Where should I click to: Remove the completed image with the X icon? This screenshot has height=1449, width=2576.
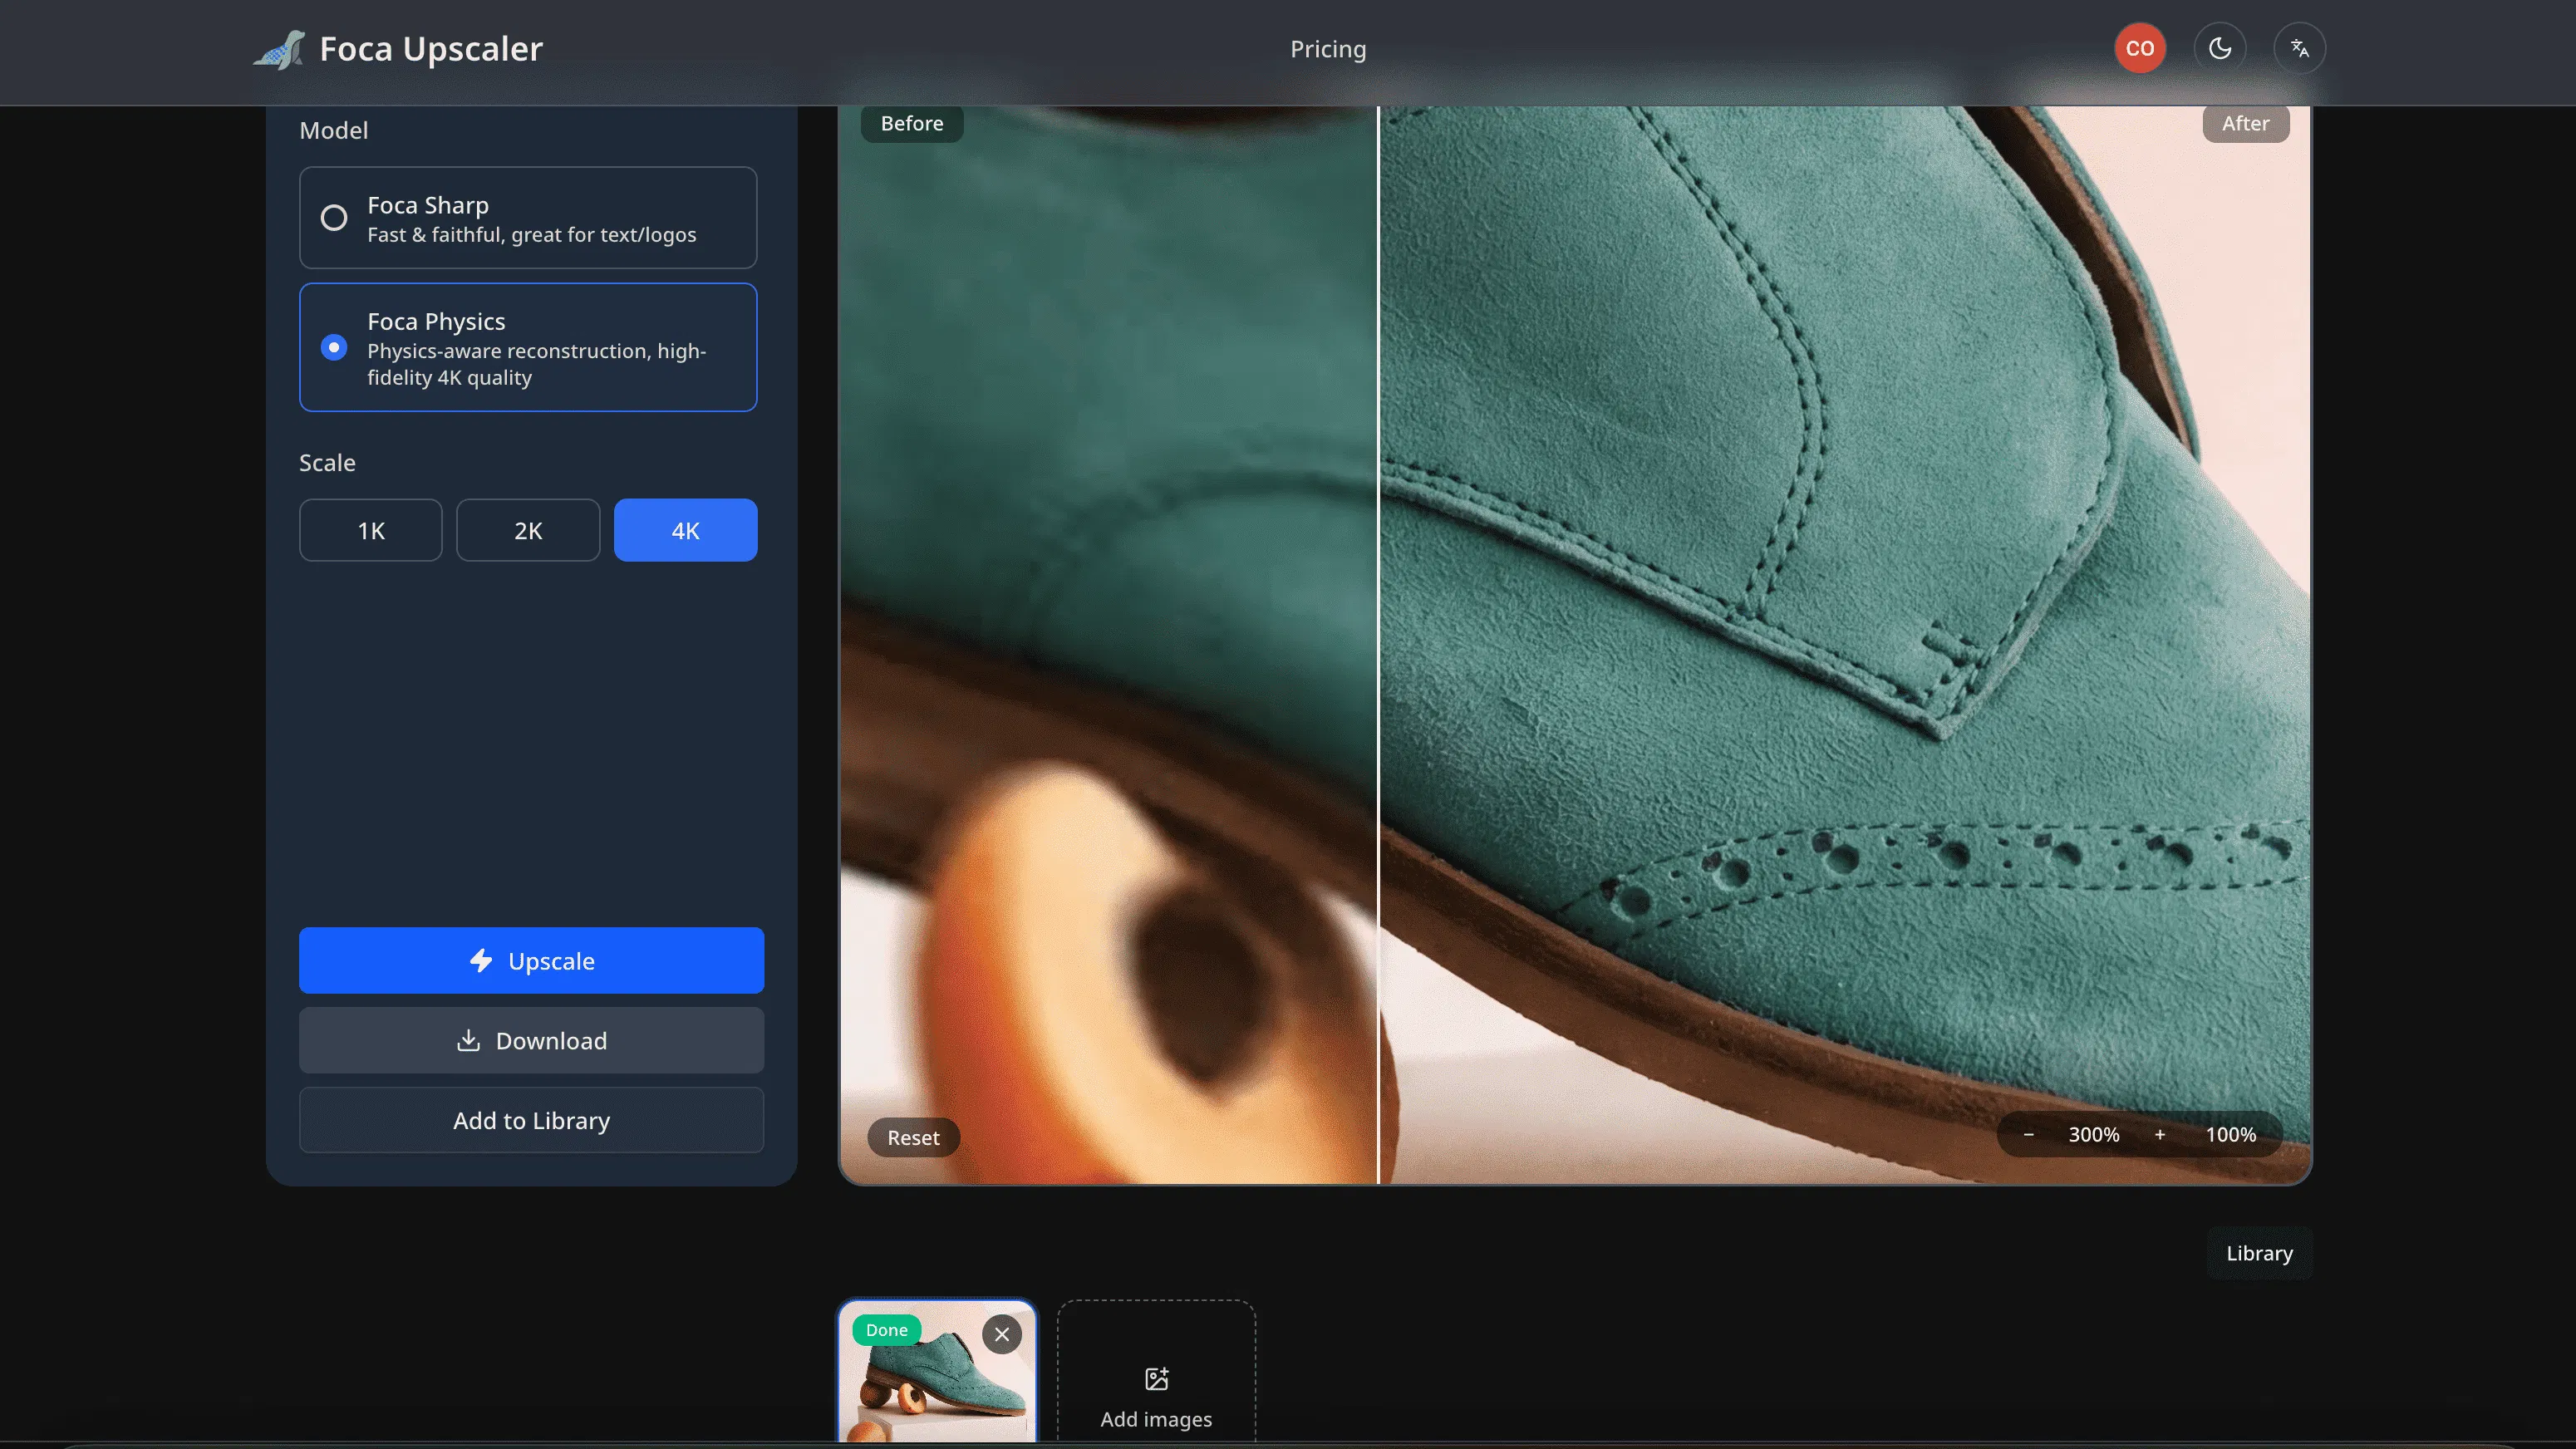click(x=1002, y=1334)
